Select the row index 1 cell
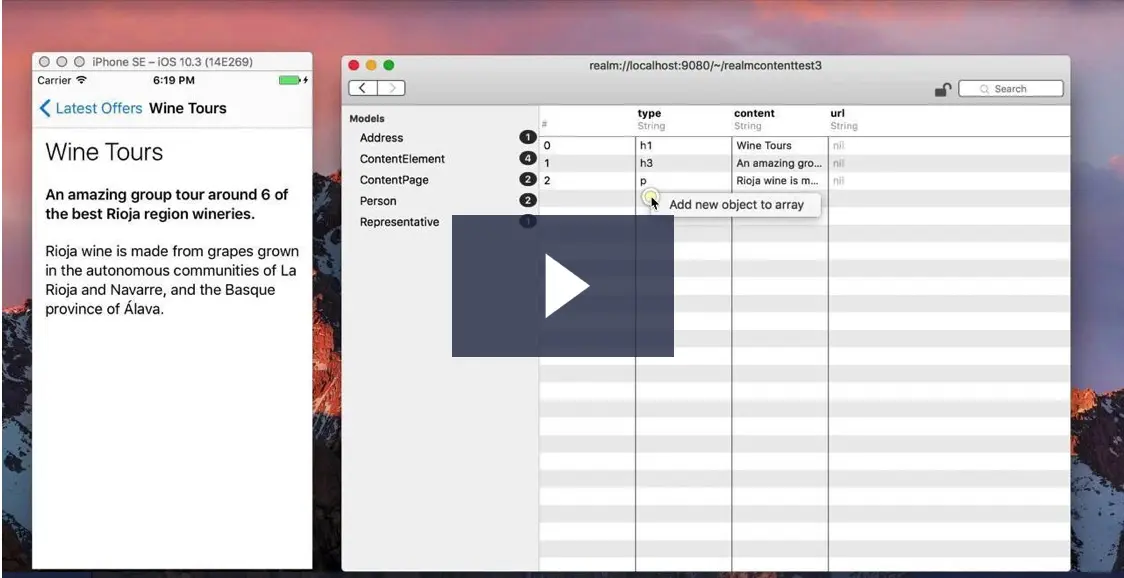1124x578 pixels. coord(587,164)
